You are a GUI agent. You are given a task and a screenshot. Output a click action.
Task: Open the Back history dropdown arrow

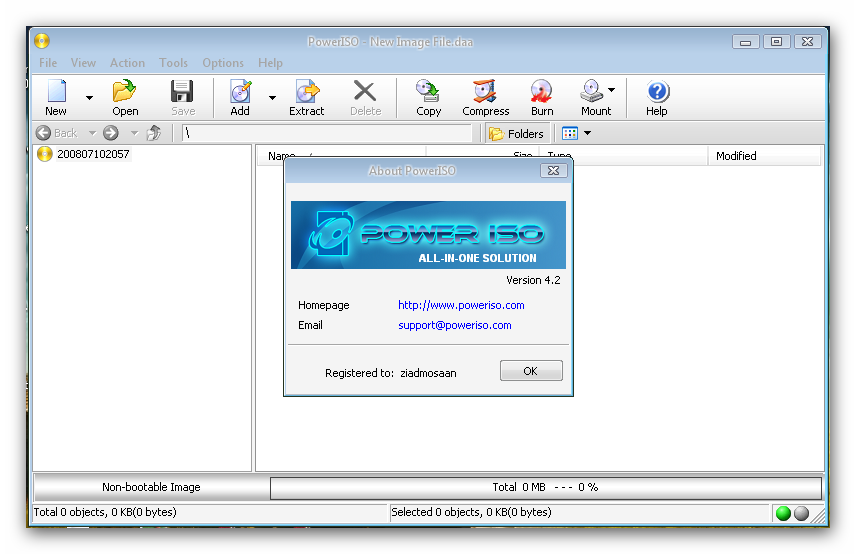[92, 133]
